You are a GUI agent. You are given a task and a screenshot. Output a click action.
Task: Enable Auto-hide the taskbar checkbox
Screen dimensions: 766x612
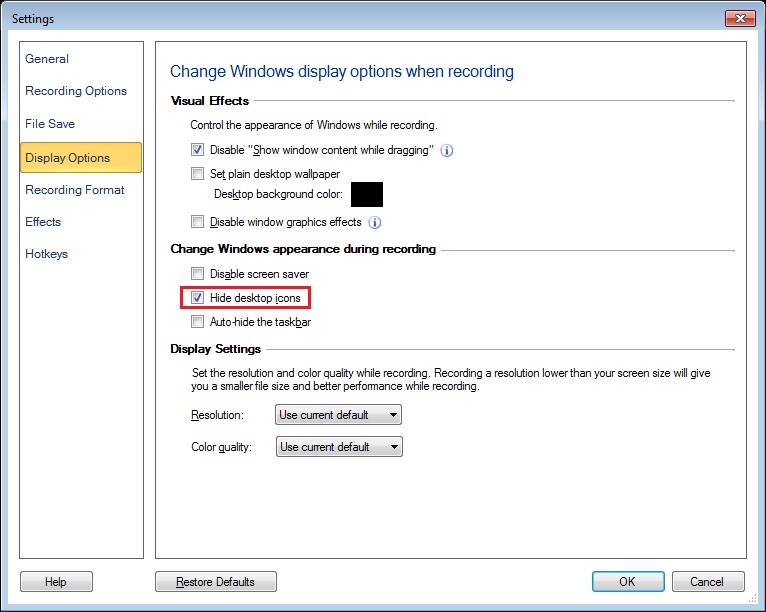[197, 321]
